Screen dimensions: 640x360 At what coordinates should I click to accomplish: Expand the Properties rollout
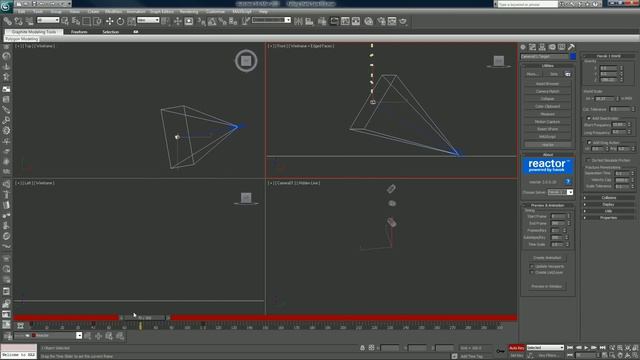(x=609, y=218)
